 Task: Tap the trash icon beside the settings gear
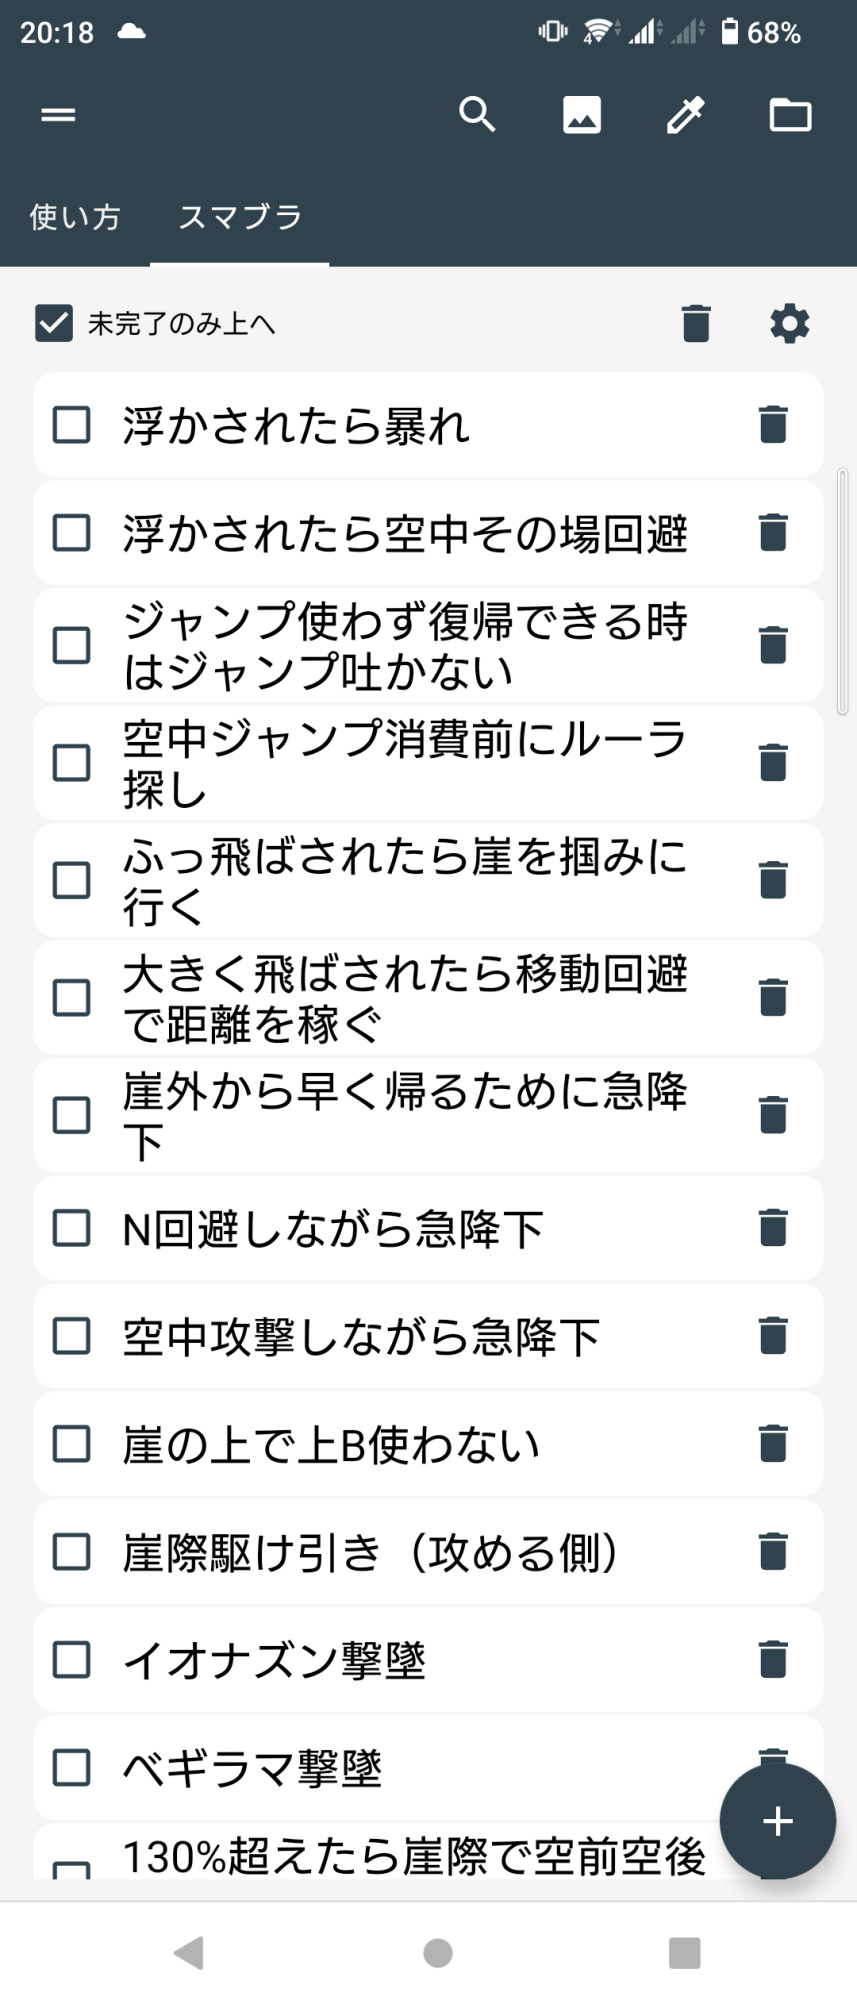(x=696, y=323)
